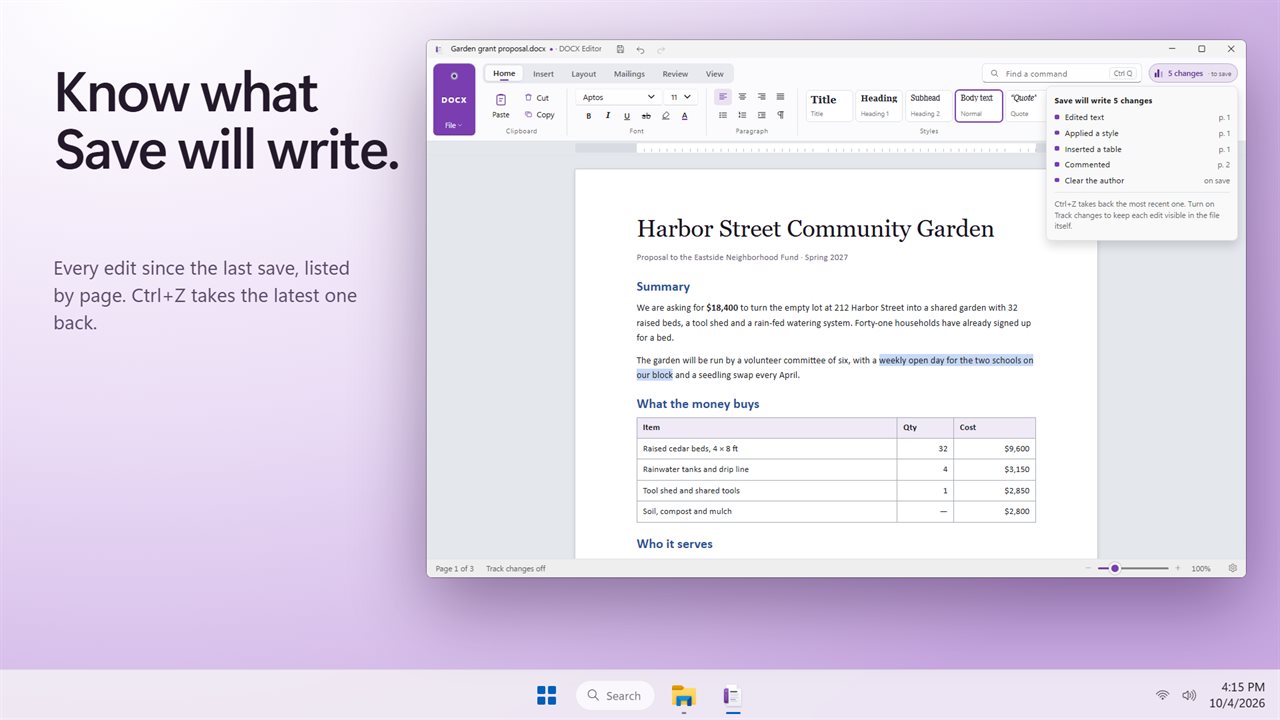Click the Find a command box

tap(1062, 73)
